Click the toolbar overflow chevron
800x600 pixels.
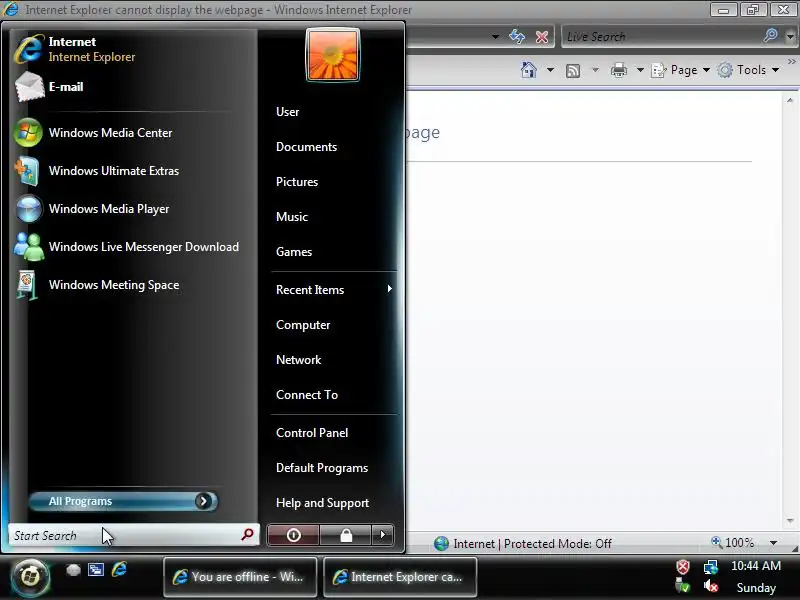791,62
